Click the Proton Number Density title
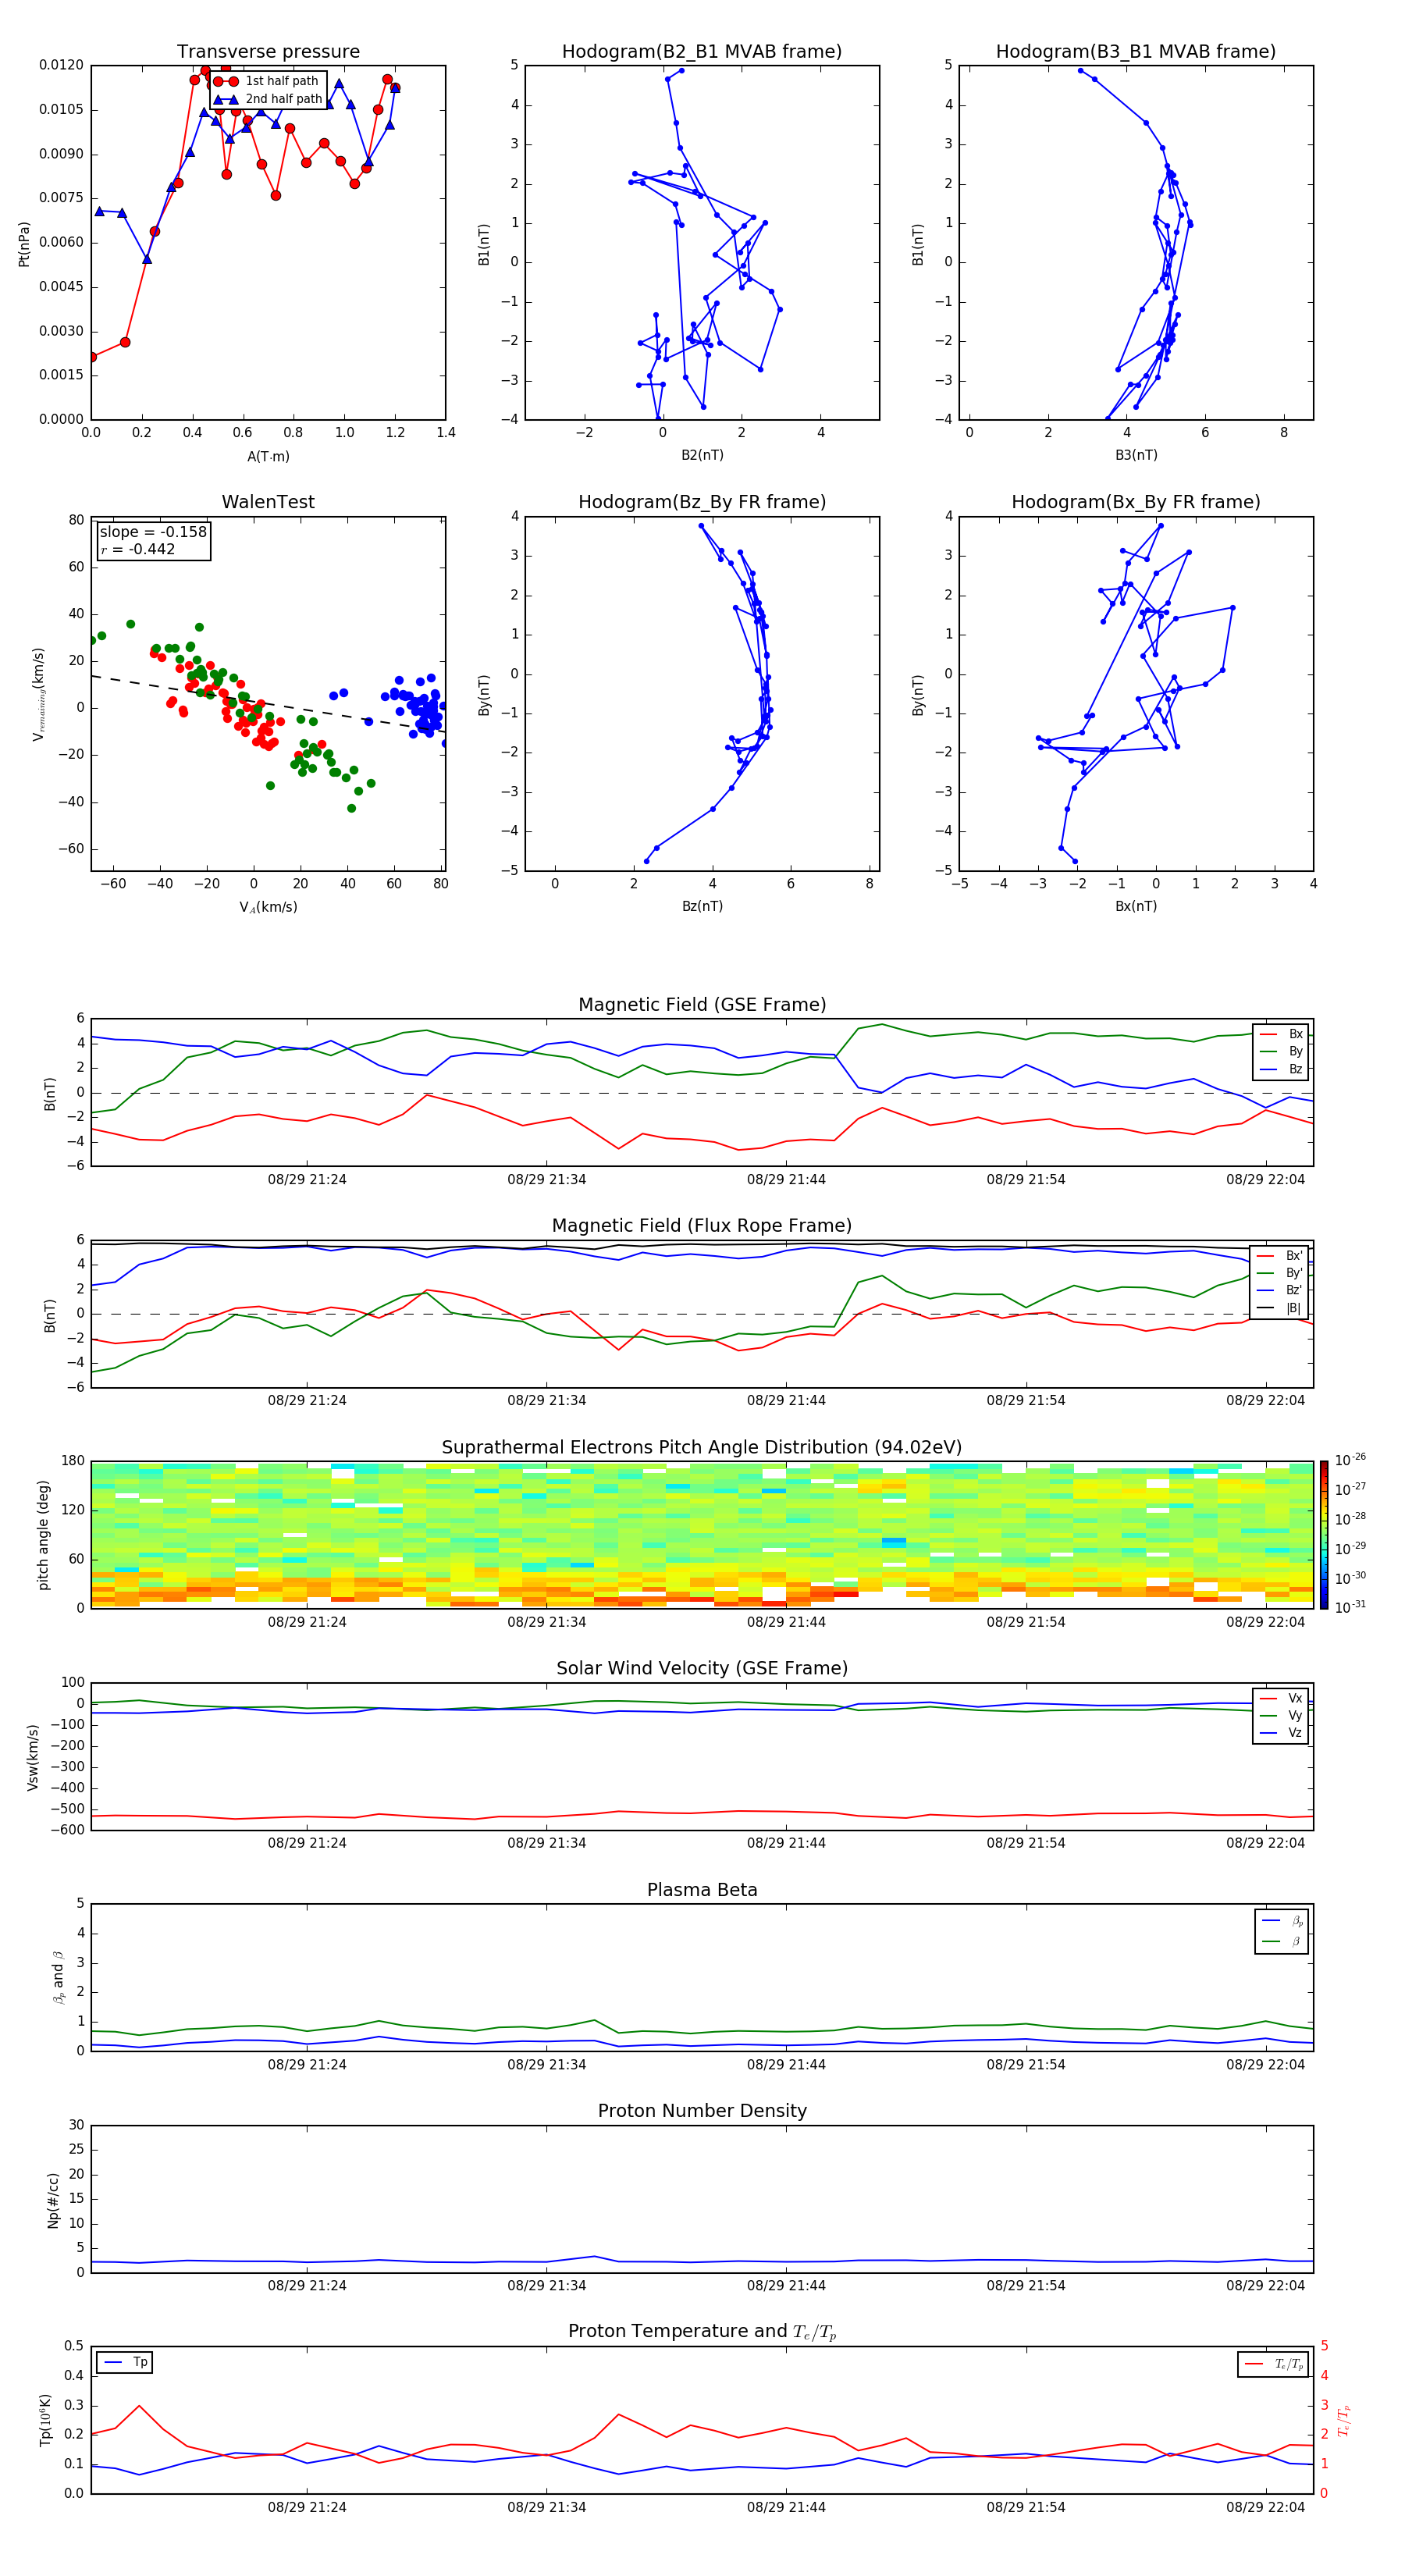Image resolution: width=1405 pixels, height=2576 pixels. [702, 2111]
